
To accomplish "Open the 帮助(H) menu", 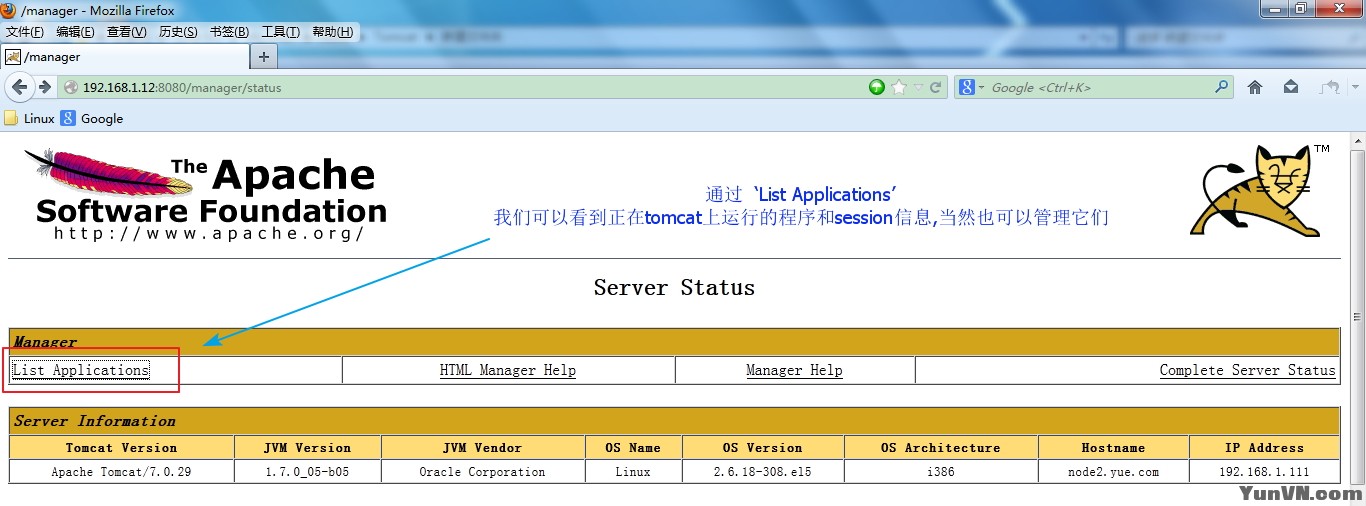I will (332, 32).
